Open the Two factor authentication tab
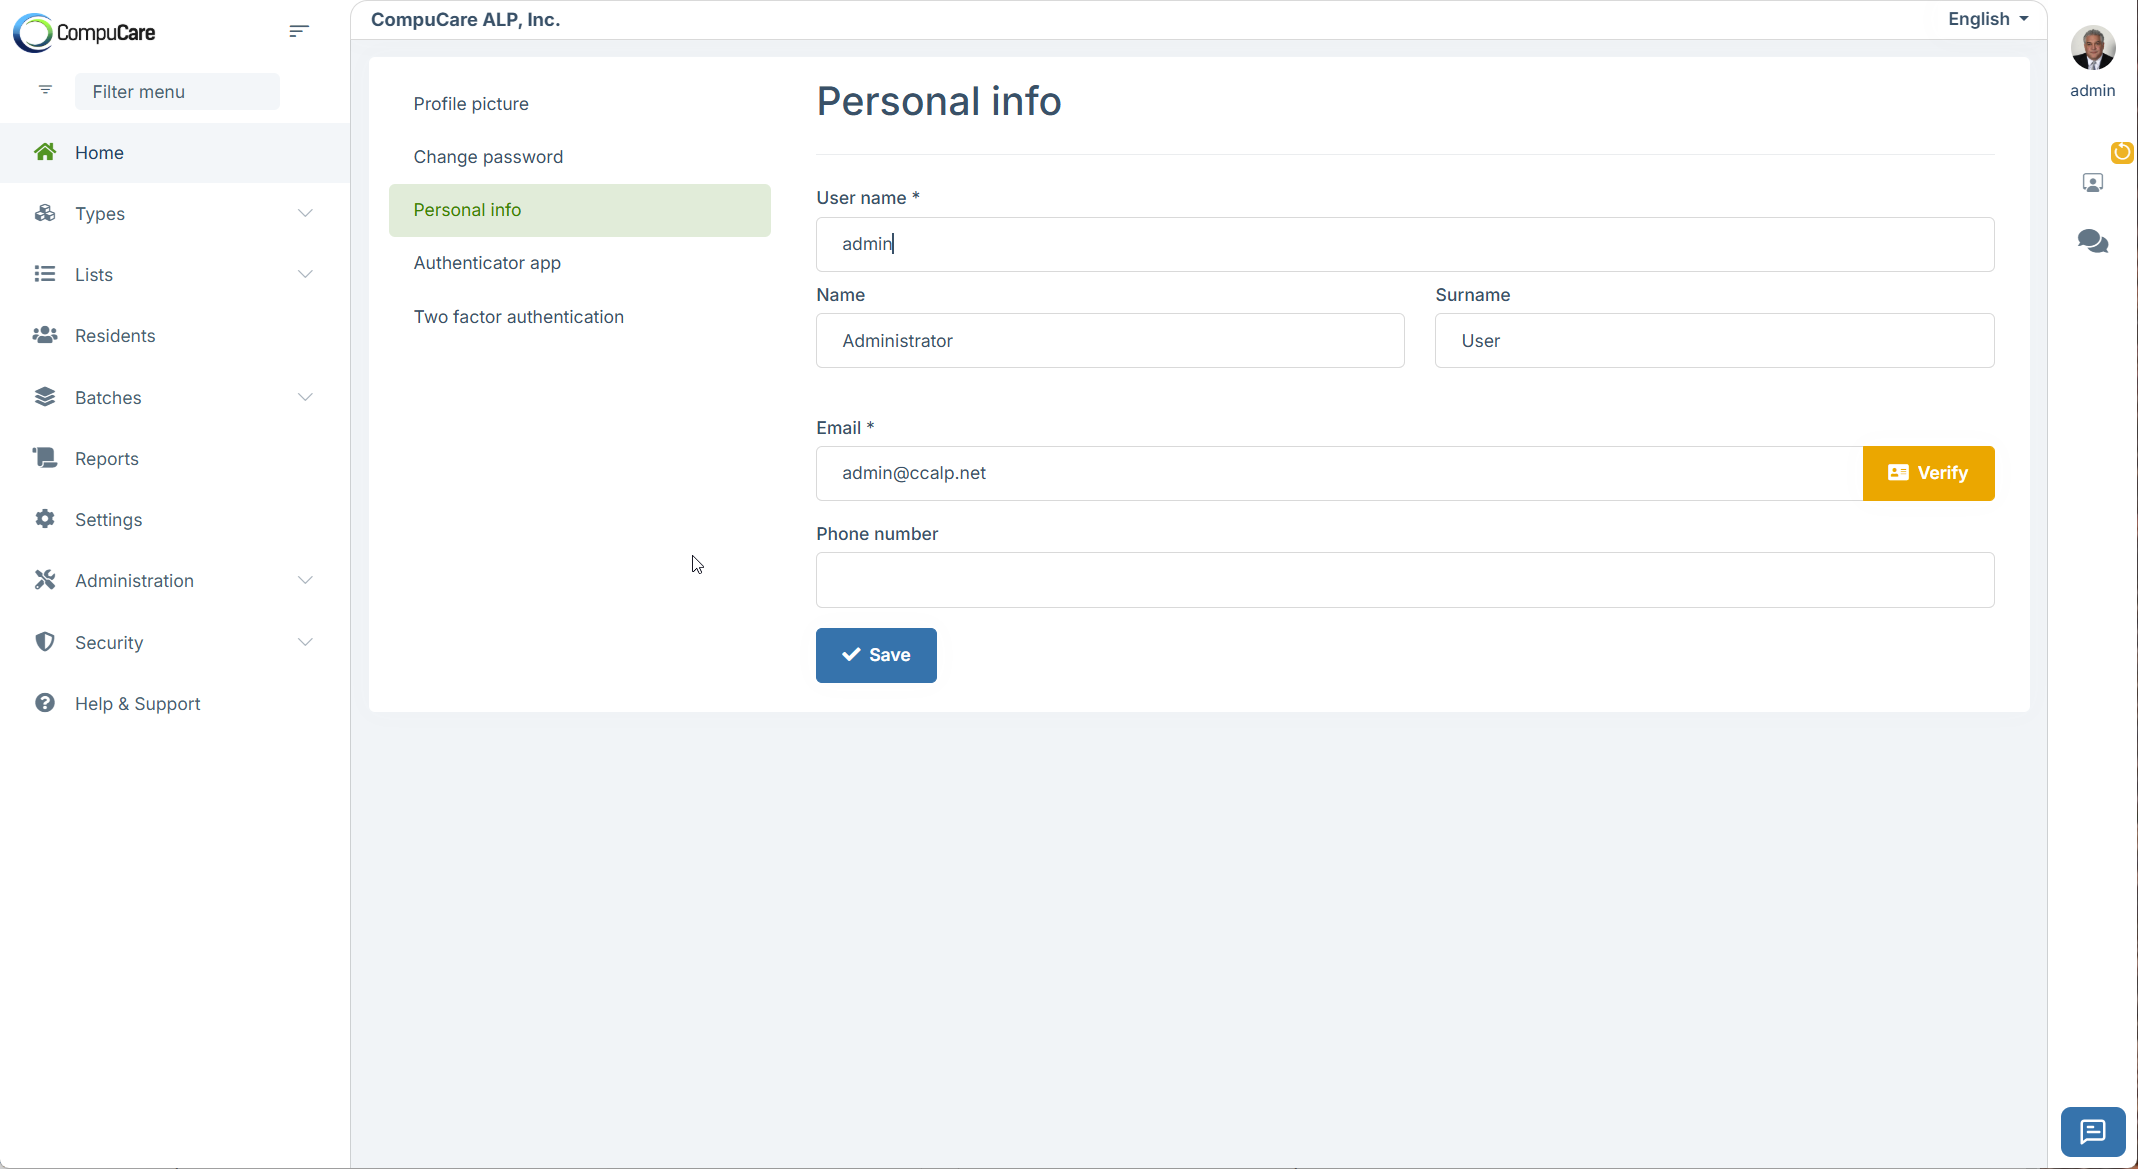2138x1169 pixels. 518,317
